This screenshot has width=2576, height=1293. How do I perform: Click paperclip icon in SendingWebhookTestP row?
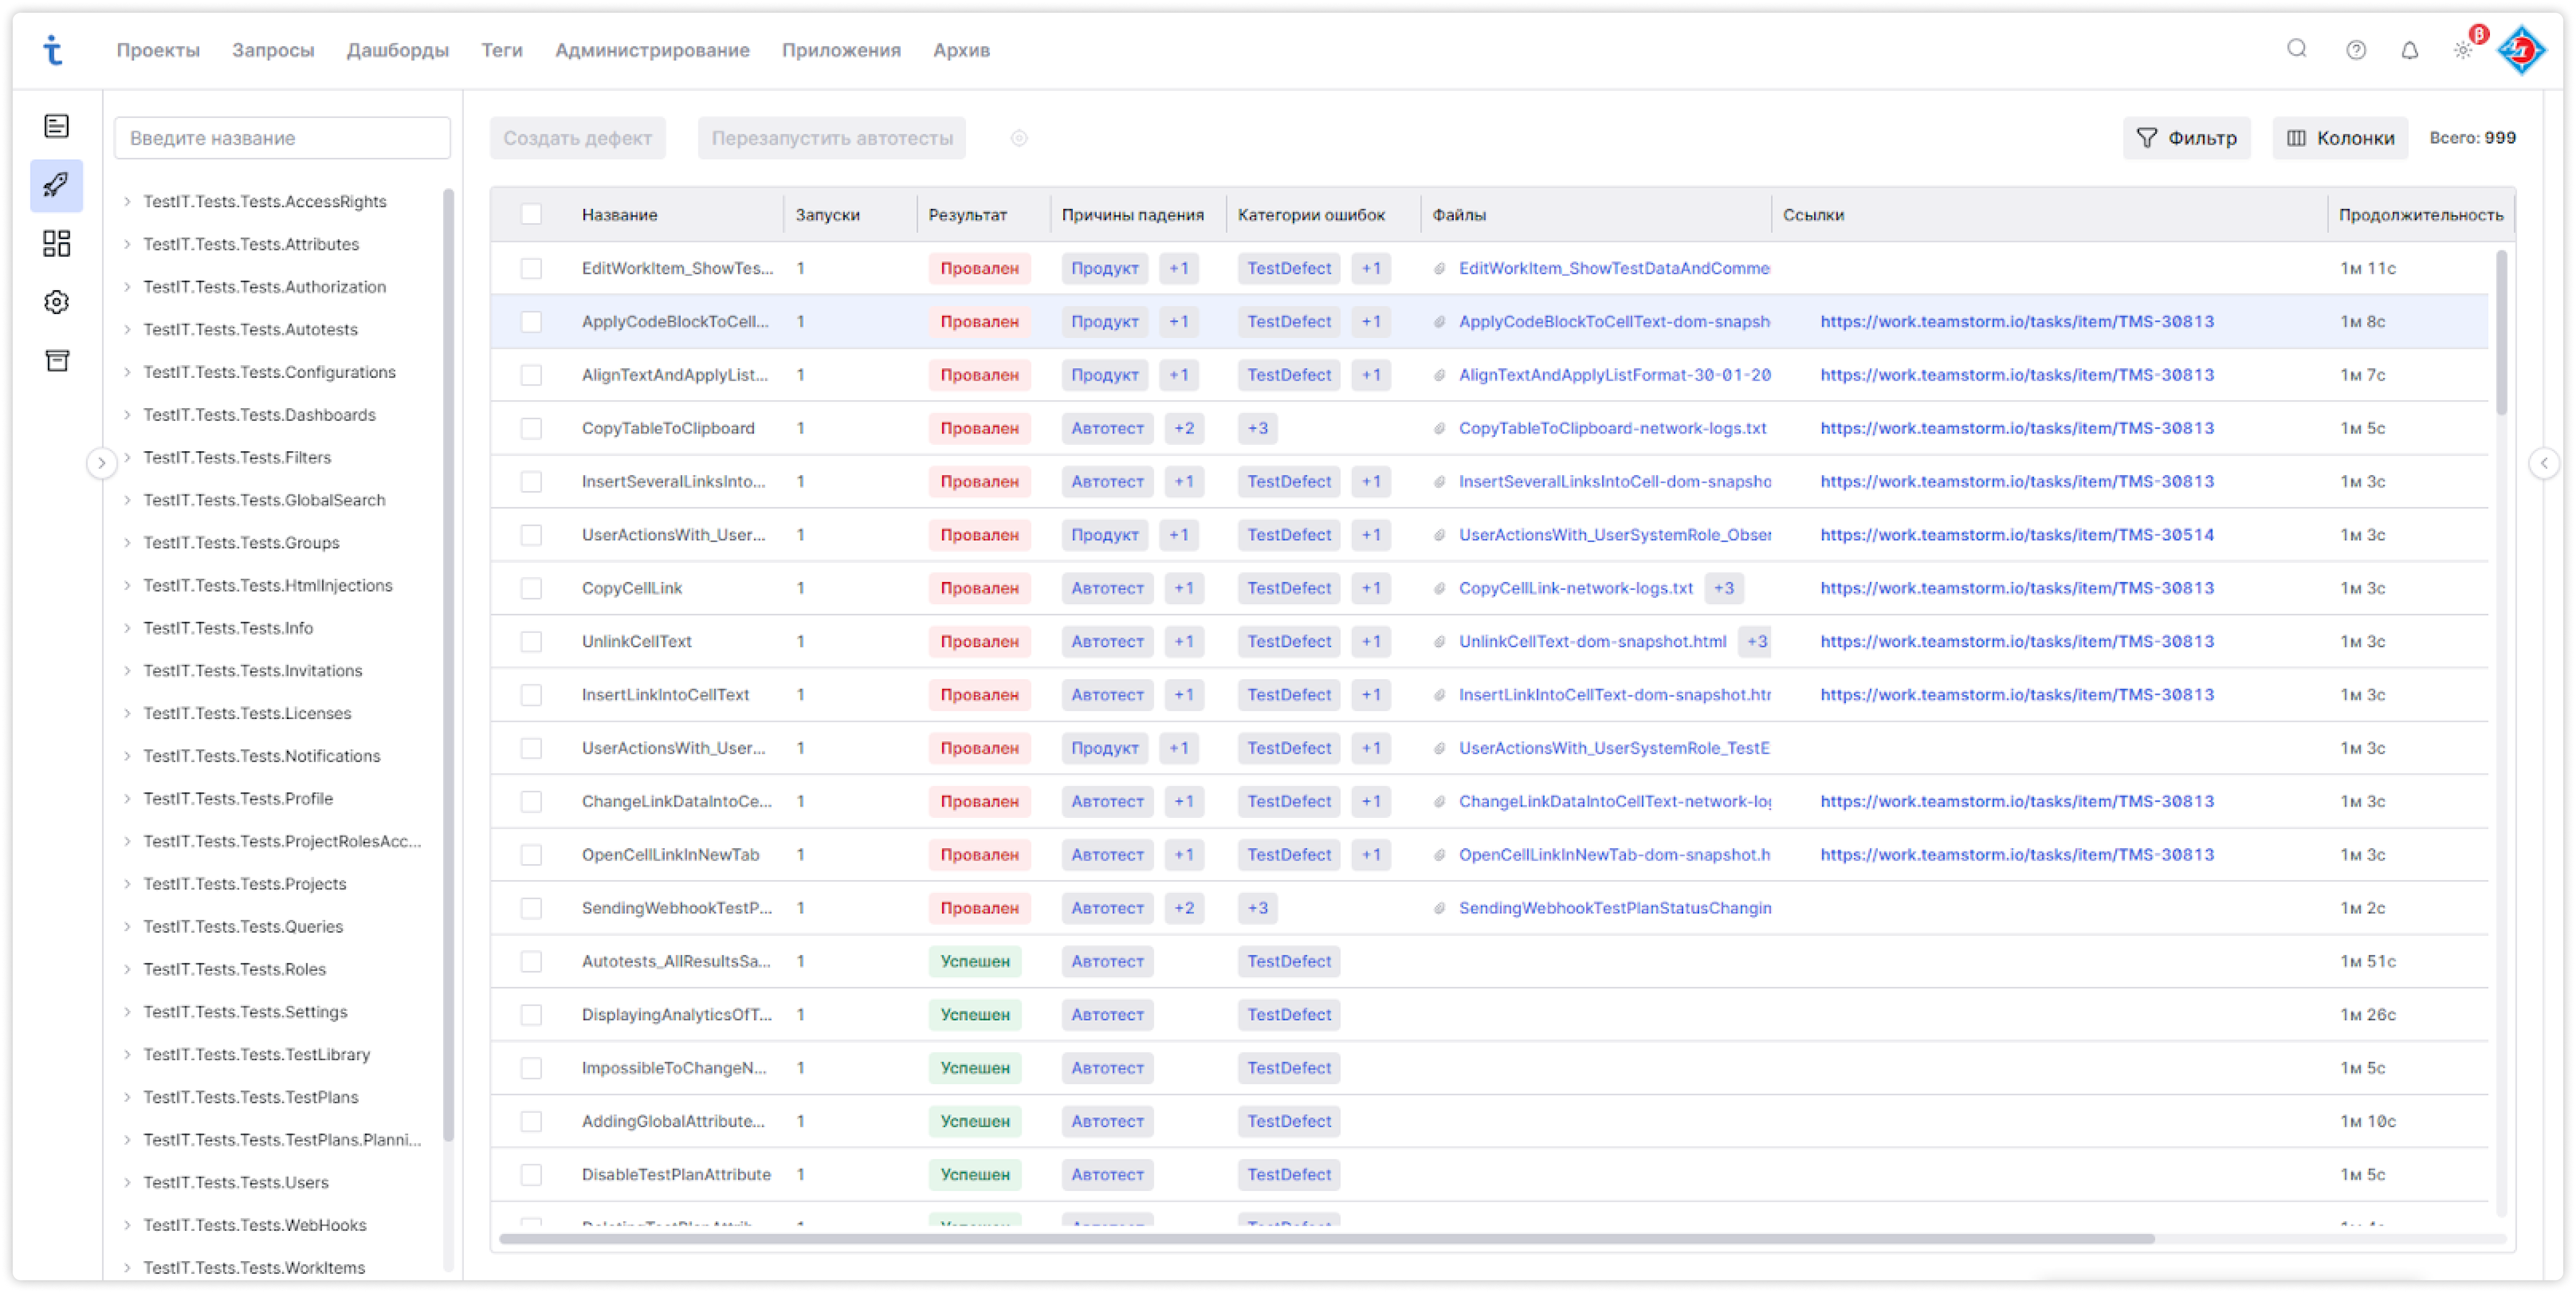[x=1439, y=909]
